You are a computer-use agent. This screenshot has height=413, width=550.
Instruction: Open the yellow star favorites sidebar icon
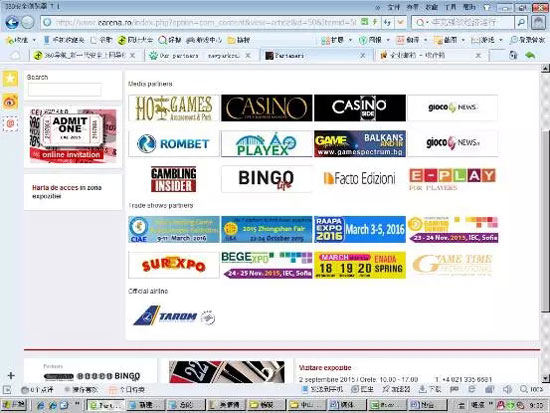point(10,78)
